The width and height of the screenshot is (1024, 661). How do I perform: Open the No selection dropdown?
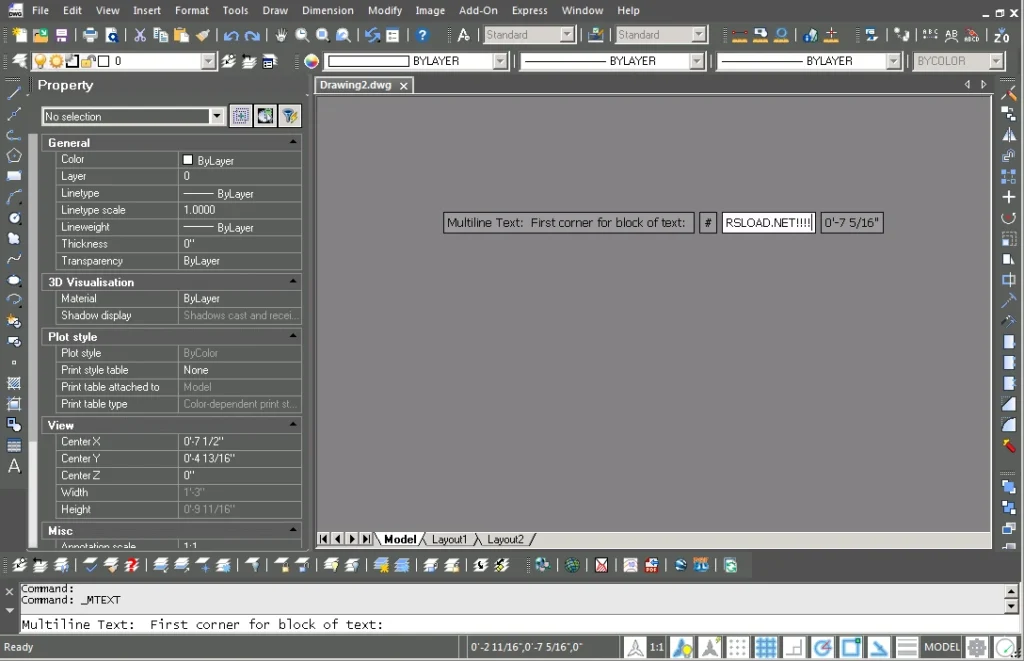point(216,116)
